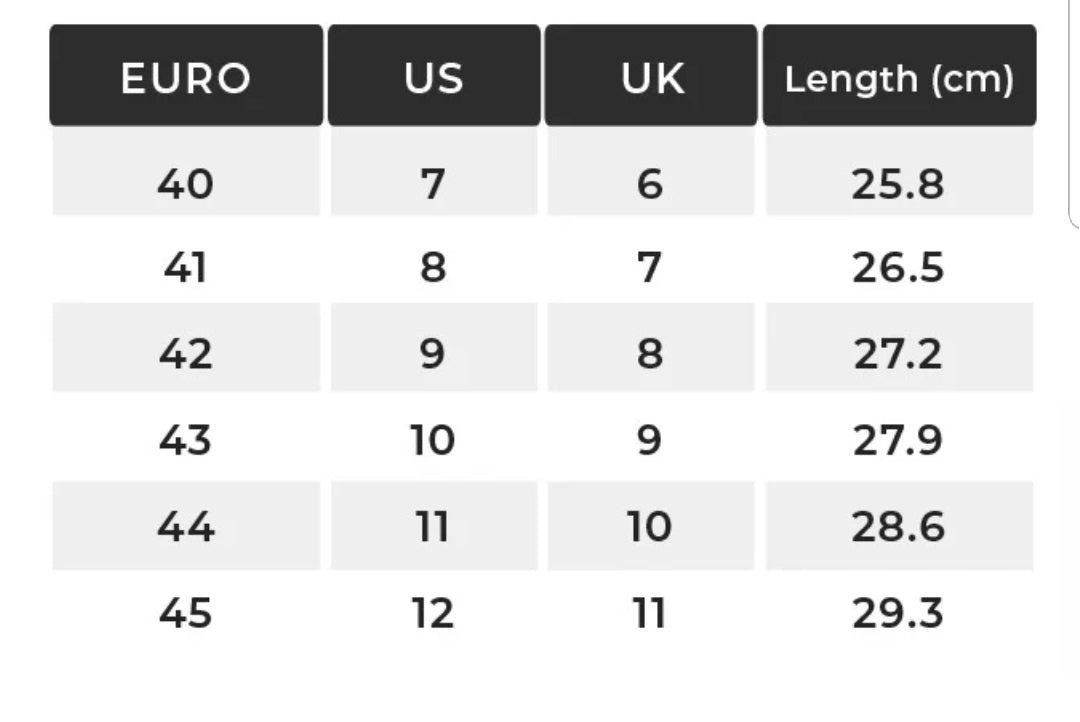Select UK size 10 in EURO 44 row
This screenshot has width=1080, height=722.
650,526
